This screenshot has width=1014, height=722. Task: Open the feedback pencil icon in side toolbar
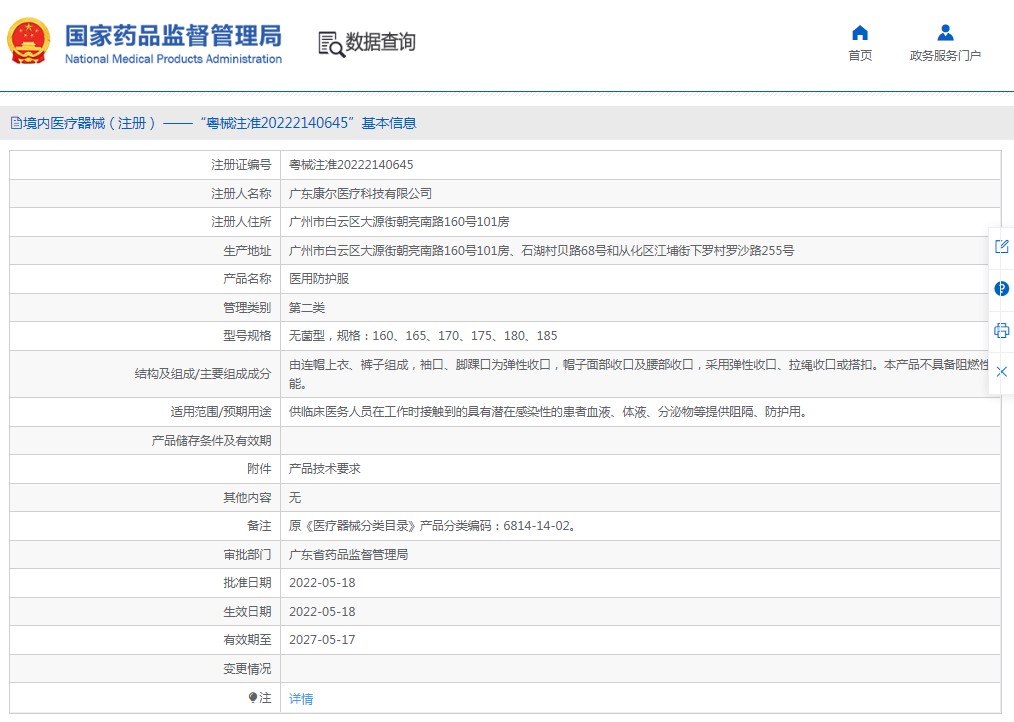click(1001, 247)
